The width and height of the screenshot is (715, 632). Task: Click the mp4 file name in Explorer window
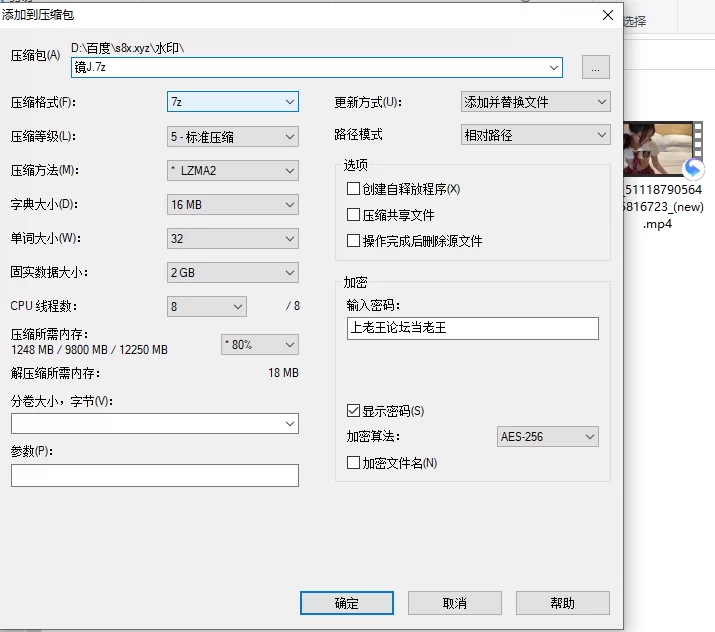pos(663,207)
